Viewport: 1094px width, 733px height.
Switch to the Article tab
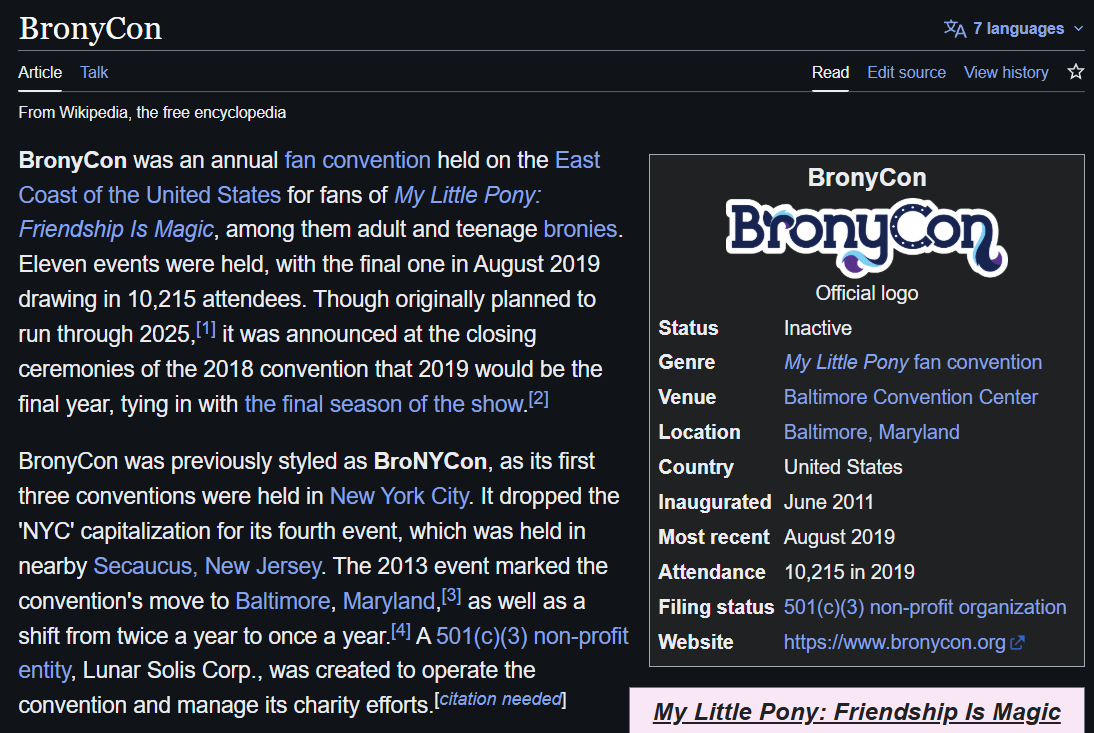pos(40,73)
